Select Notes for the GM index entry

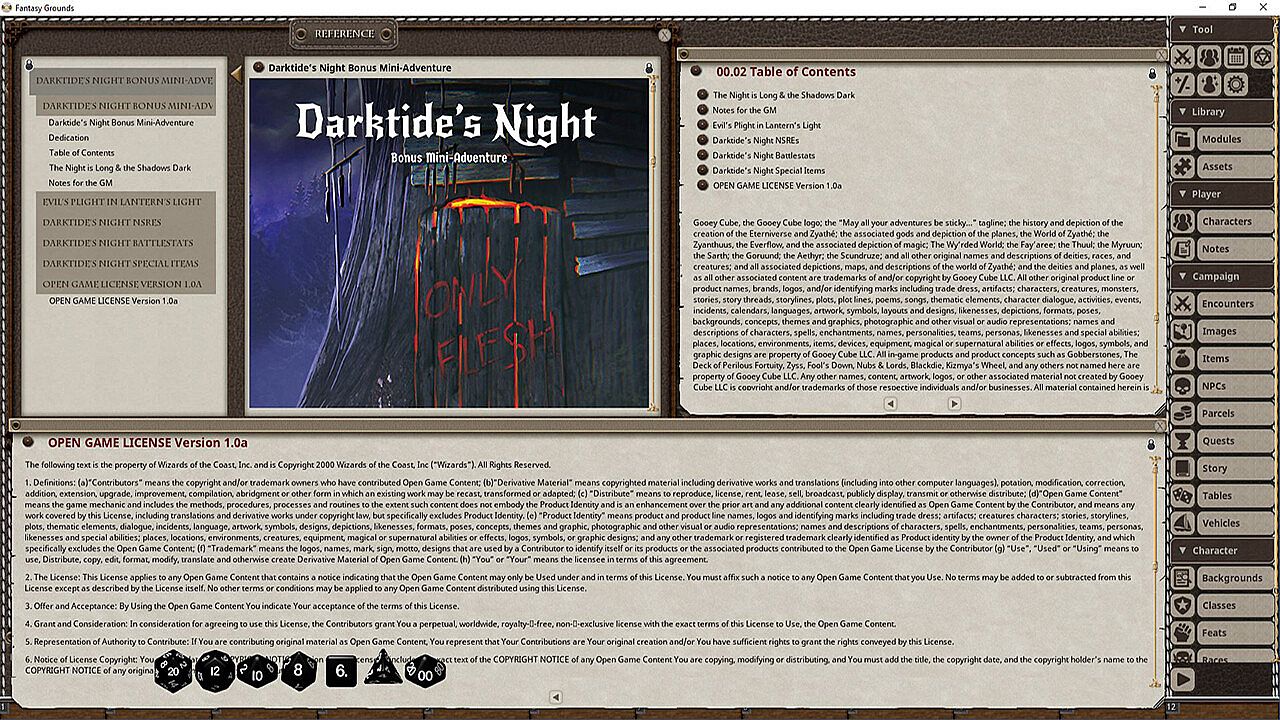point(81,183)
